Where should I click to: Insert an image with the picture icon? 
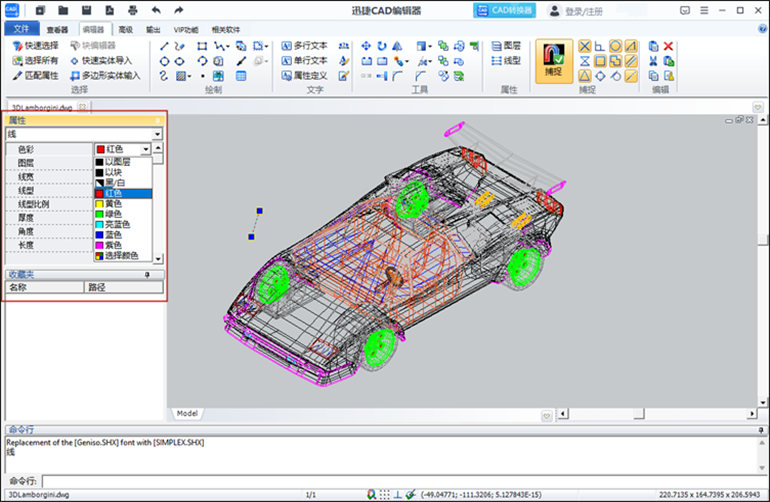click(218, 76)
